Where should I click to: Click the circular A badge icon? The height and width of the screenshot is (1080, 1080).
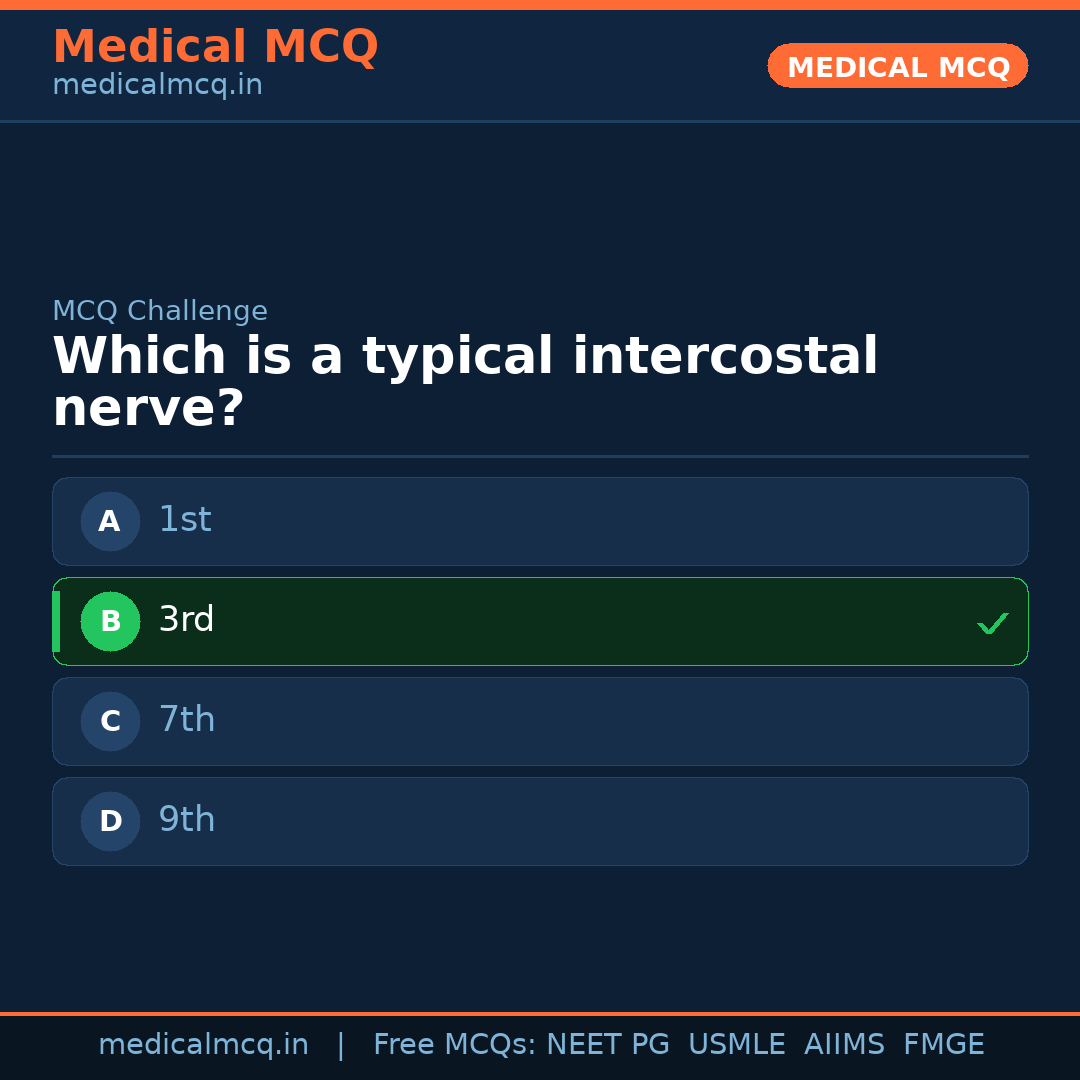pos(110,521)
